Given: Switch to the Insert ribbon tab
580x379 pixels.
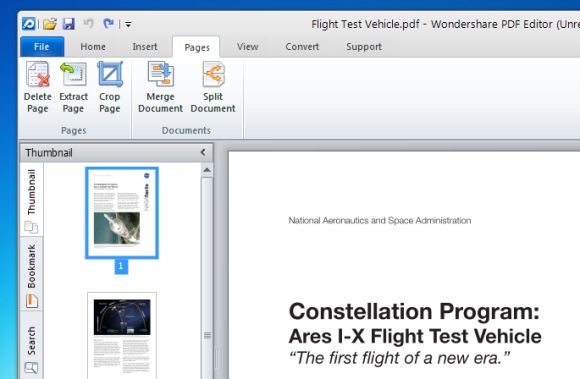Looking at the screenshot, I should [x=145, y=47].
